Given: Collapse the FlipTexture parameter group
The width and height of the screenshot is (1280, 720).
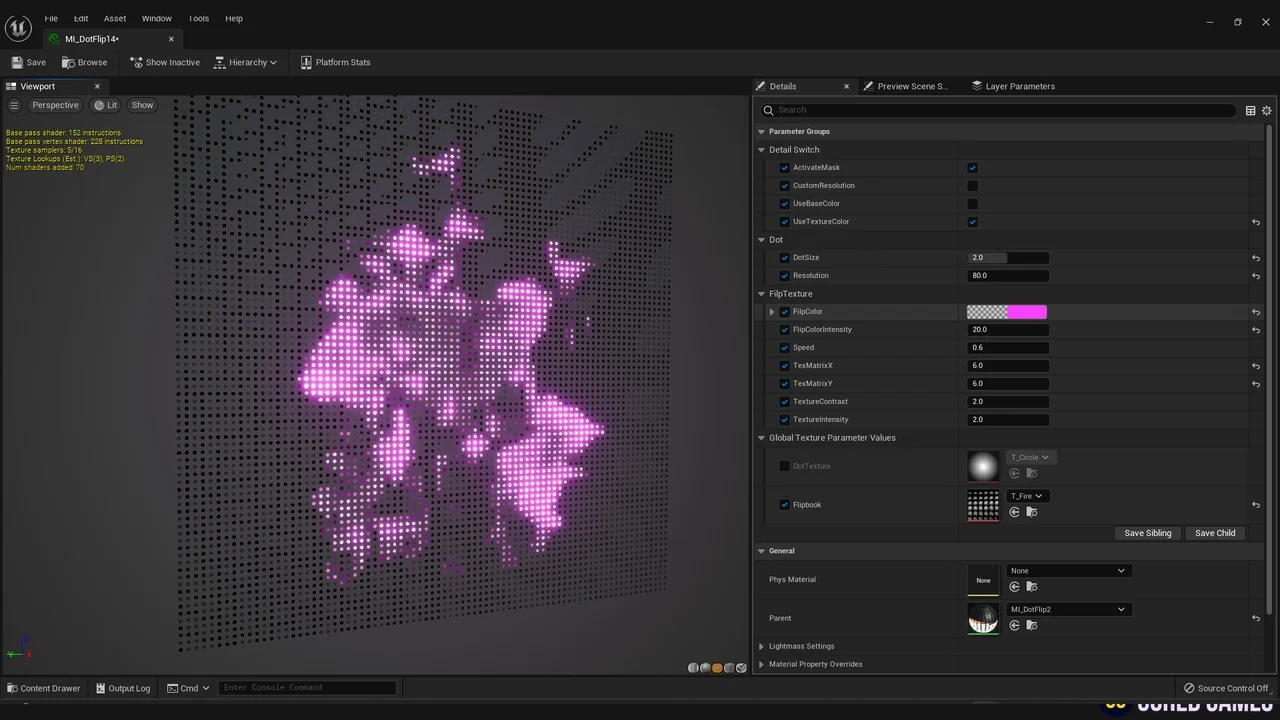Looking at the screenshot, I should (761, 293).
